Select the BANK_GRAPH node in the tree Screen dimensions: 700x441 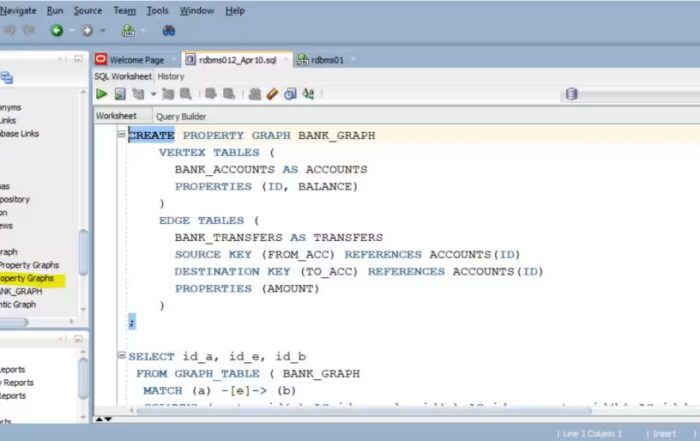[21, 291]
